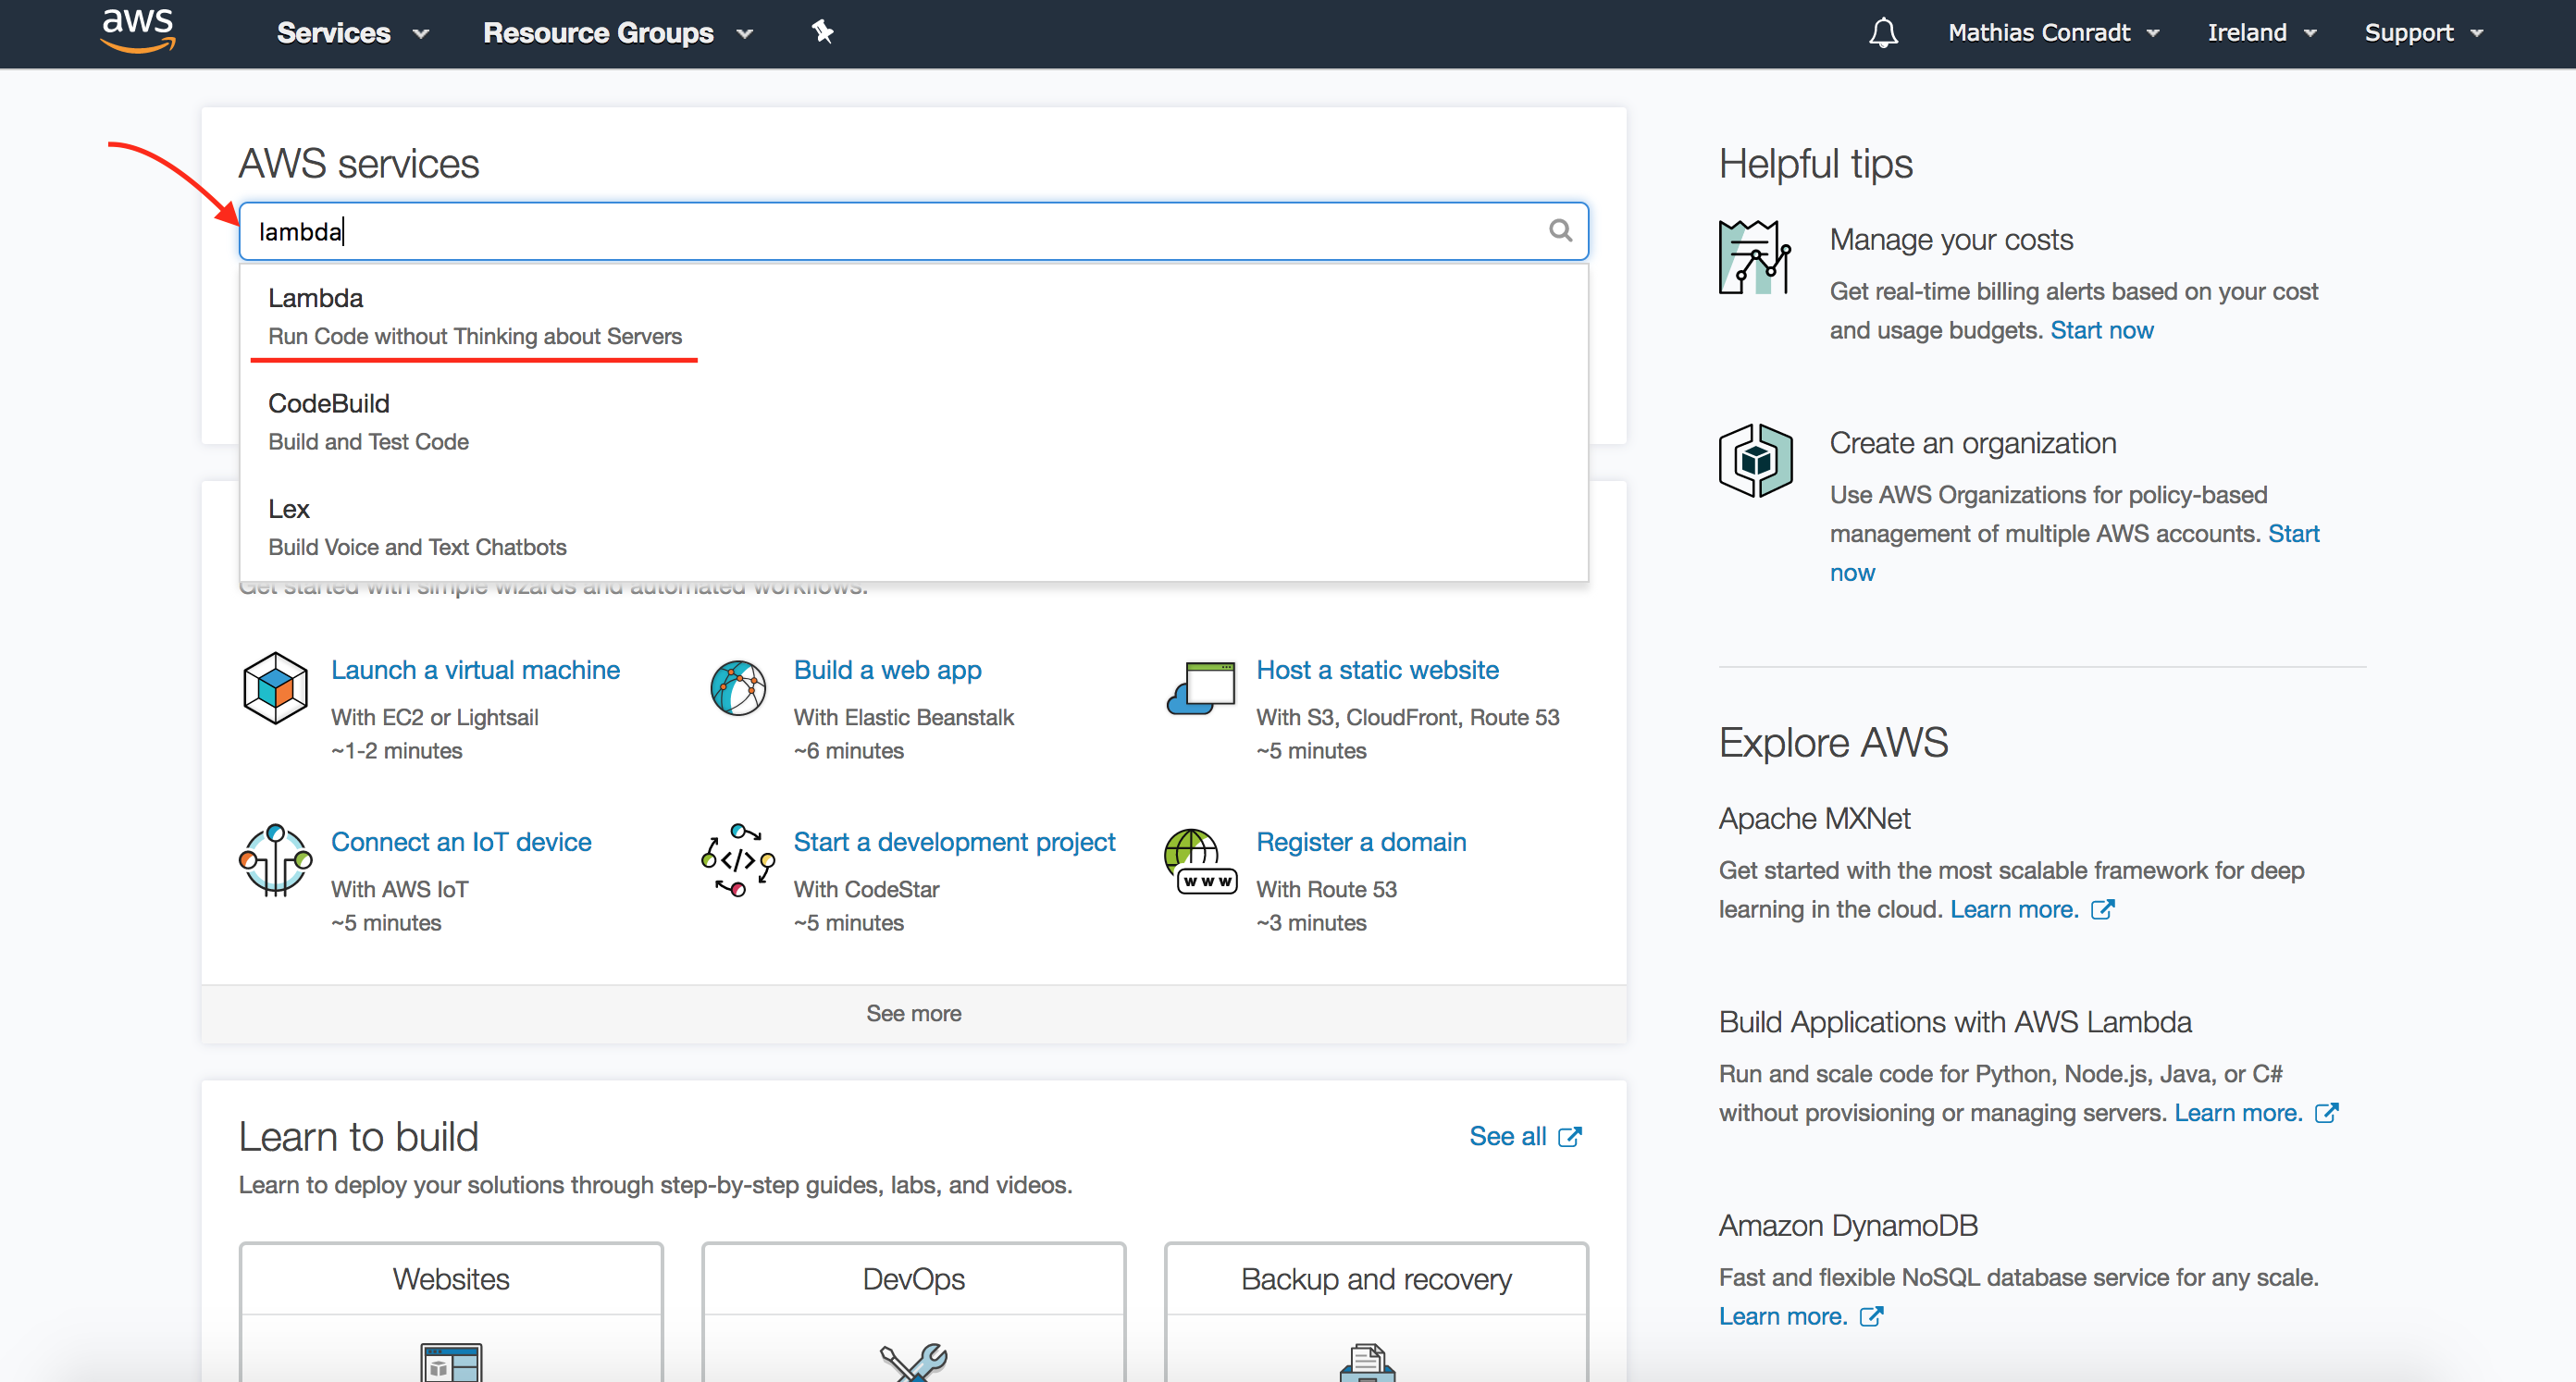2576x1382 pixels.
Task: Click the Register a domain www icon
Action: point(1201,861)
